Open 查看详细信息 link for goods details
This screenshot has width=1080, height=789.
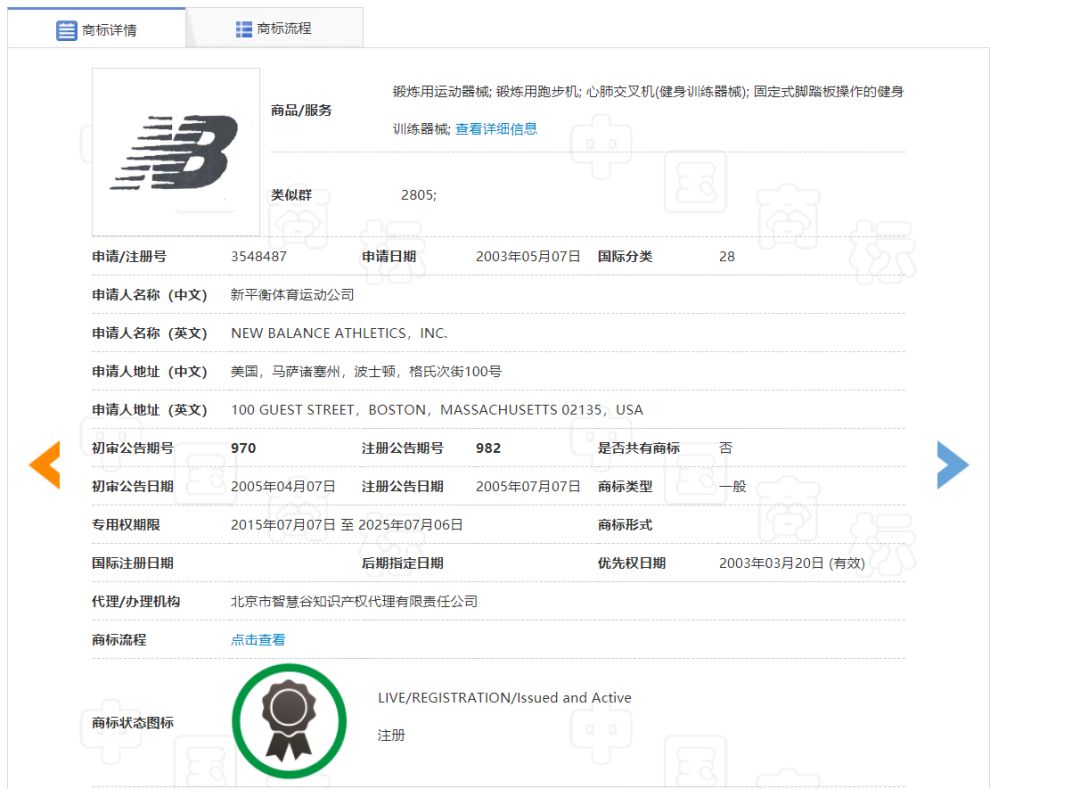pyautogui.click(x=496, y=129)
